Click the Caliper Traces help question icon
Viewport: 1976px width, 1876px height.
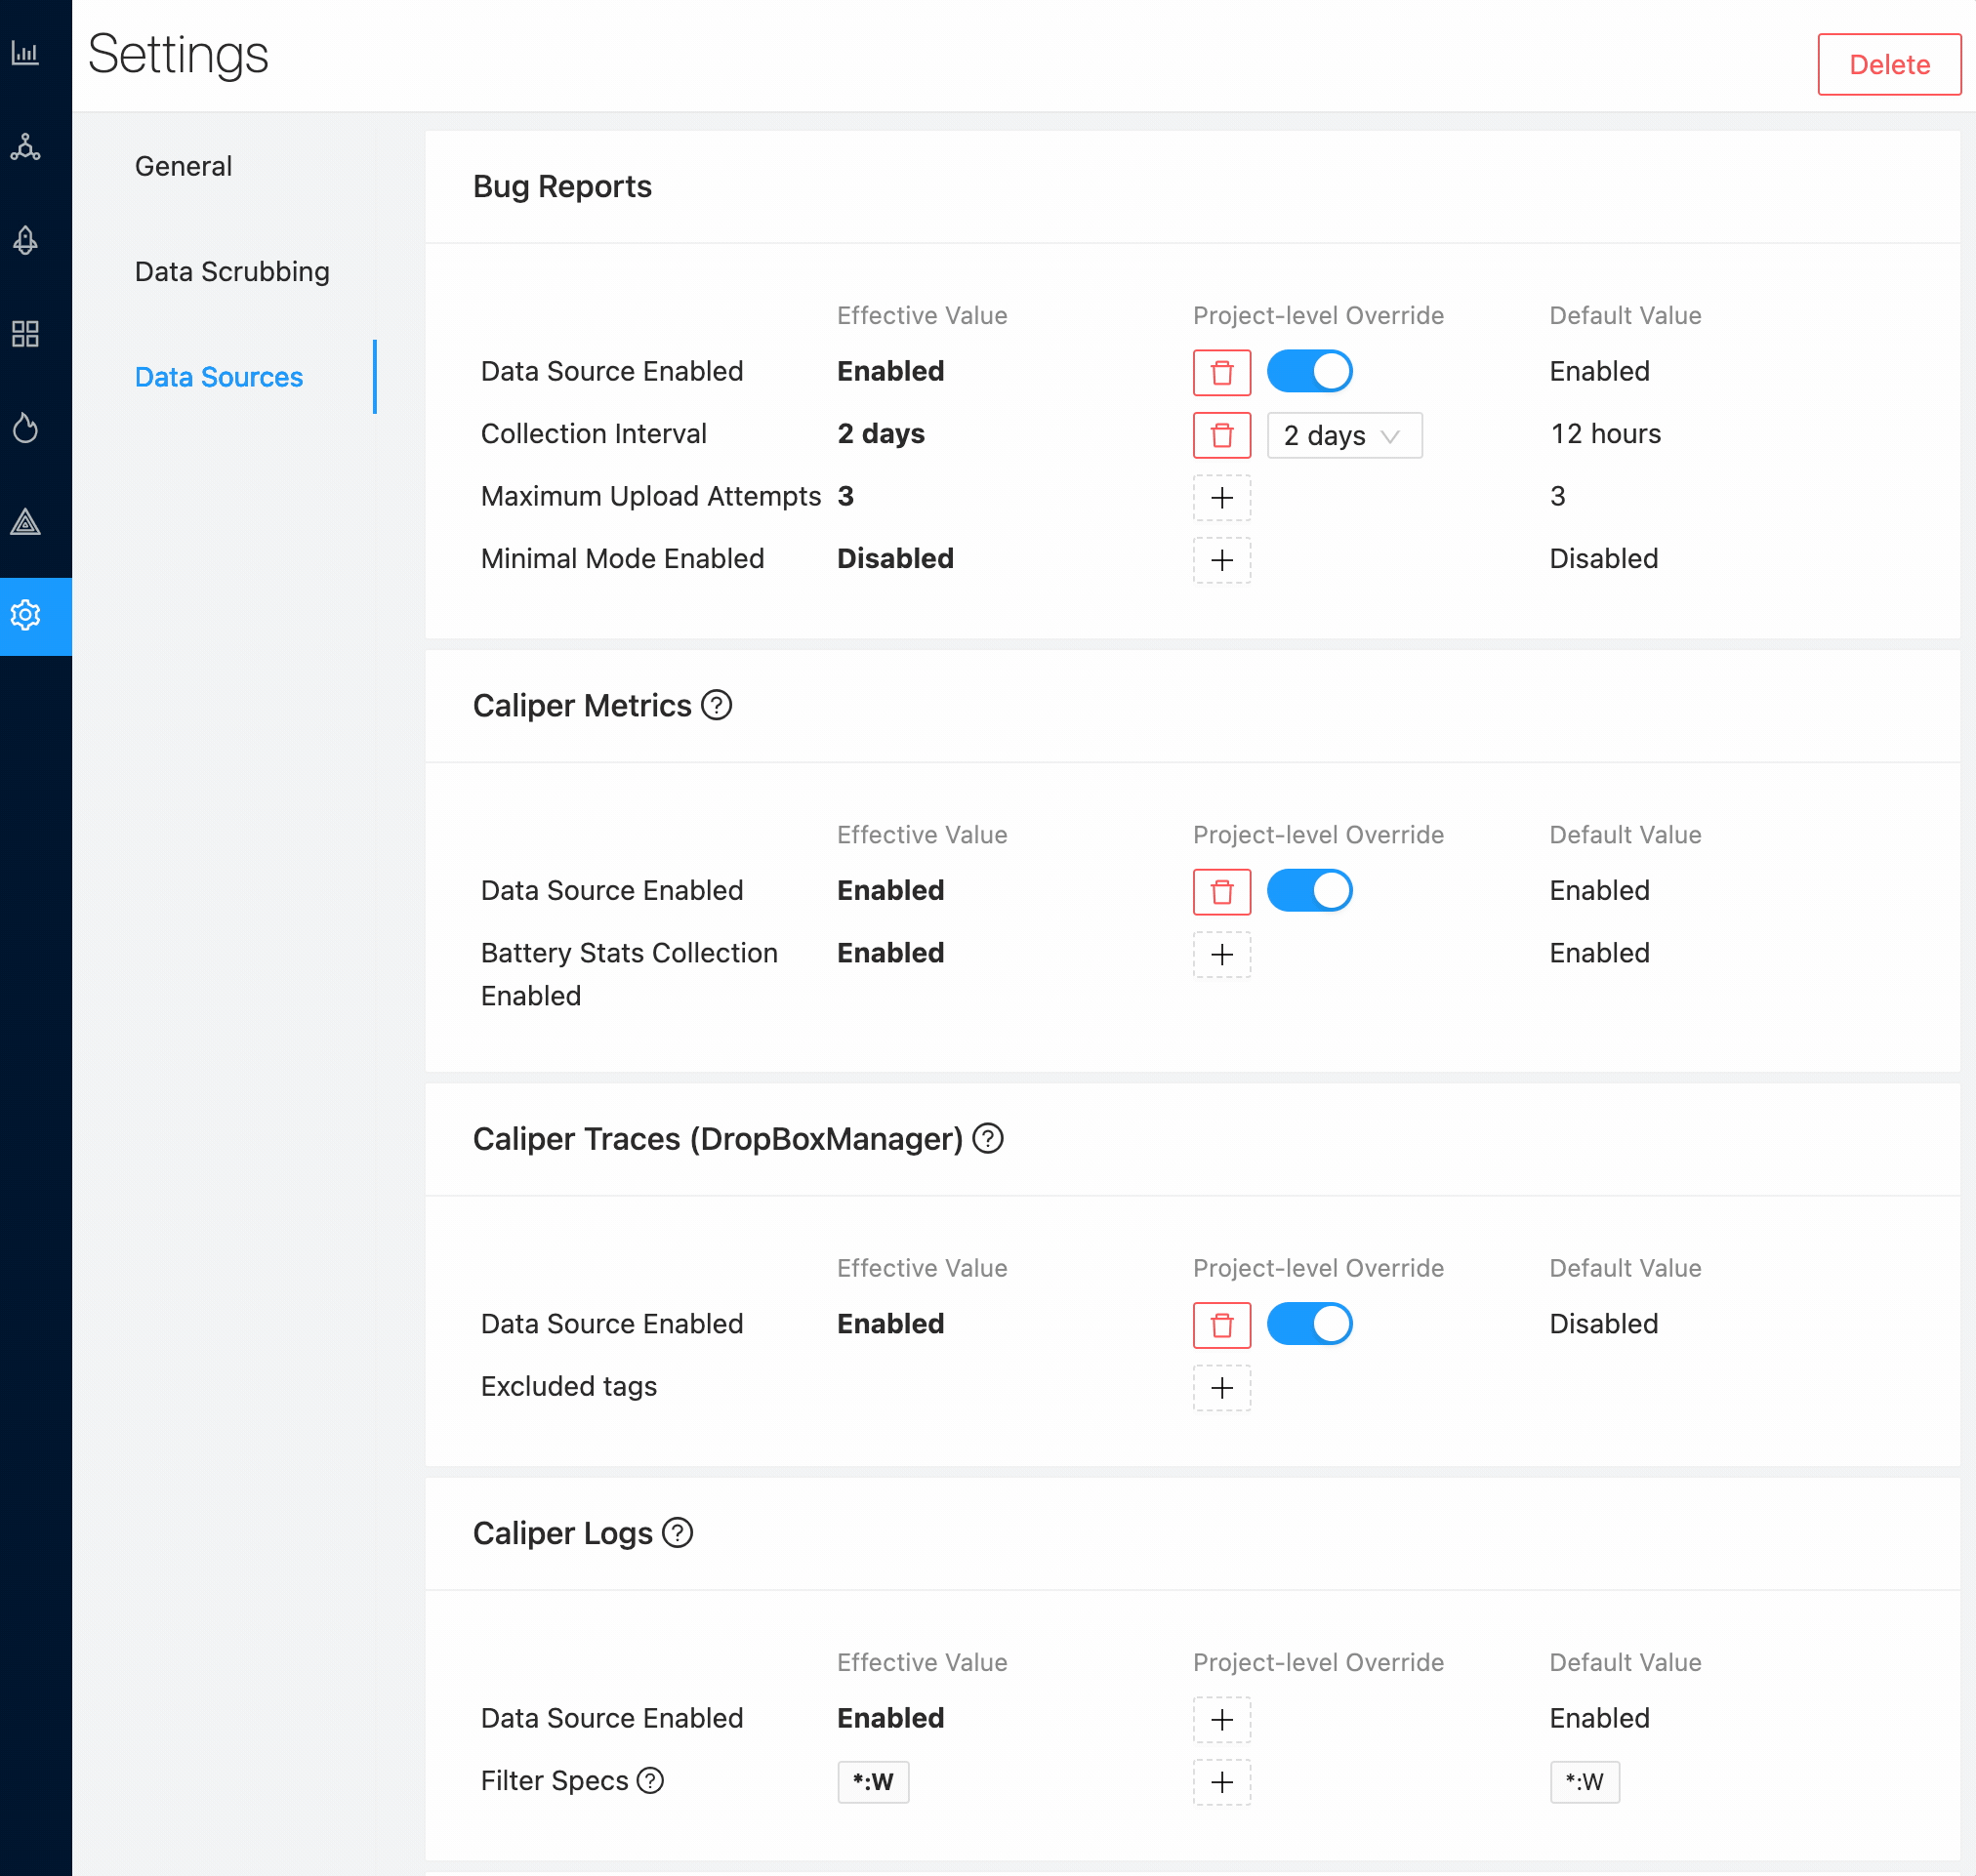987,1138
